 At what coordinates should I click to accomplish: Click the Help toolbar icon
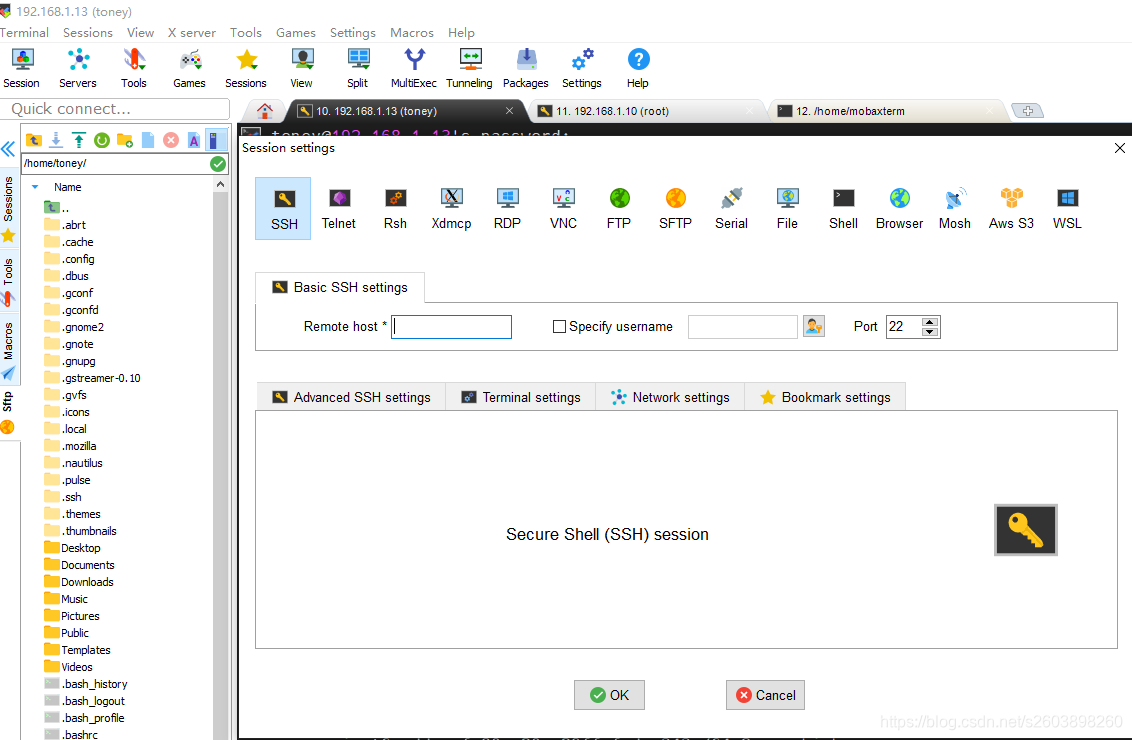pyautogui.click(x=637, y=69)
